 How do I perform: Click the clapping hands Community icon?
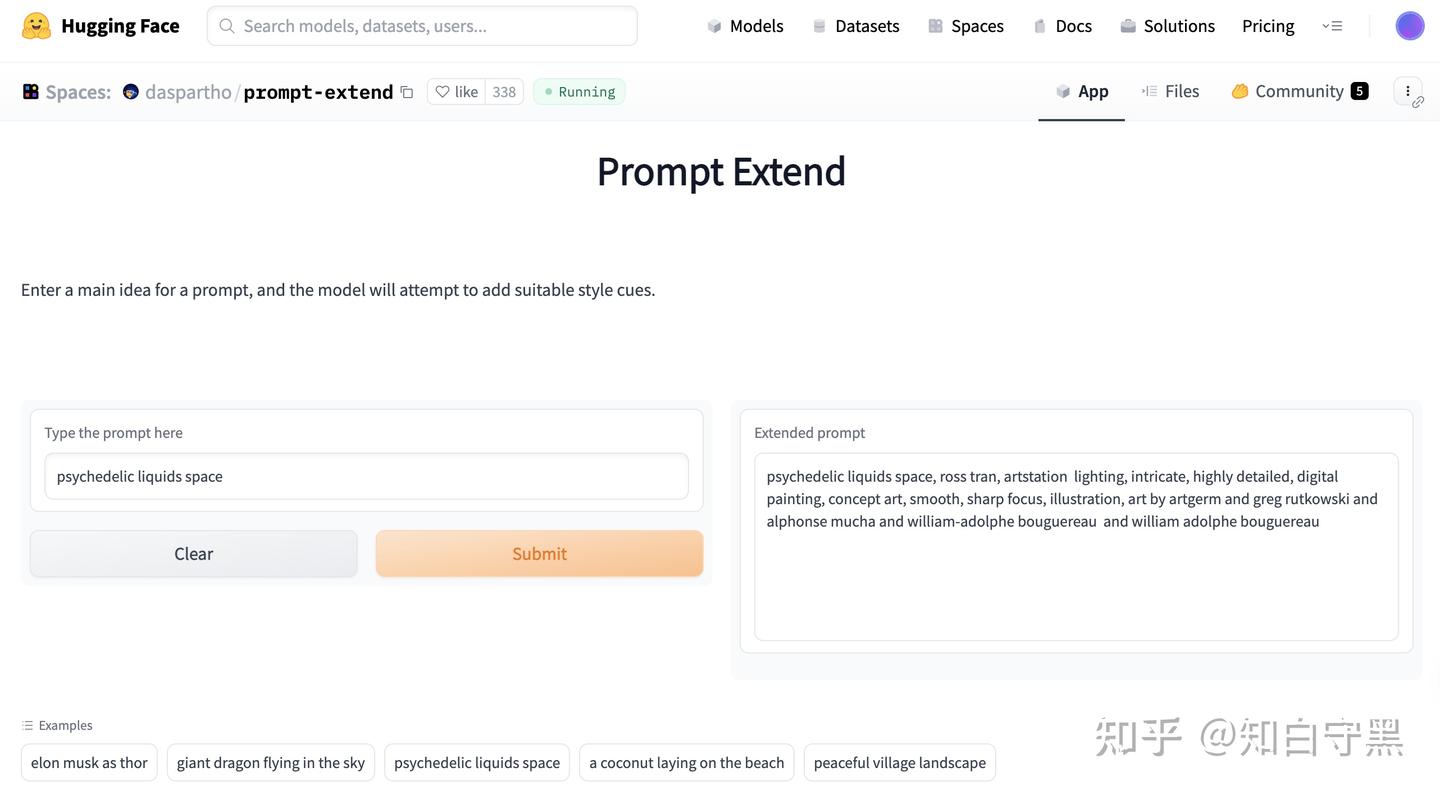(1239, 90)
